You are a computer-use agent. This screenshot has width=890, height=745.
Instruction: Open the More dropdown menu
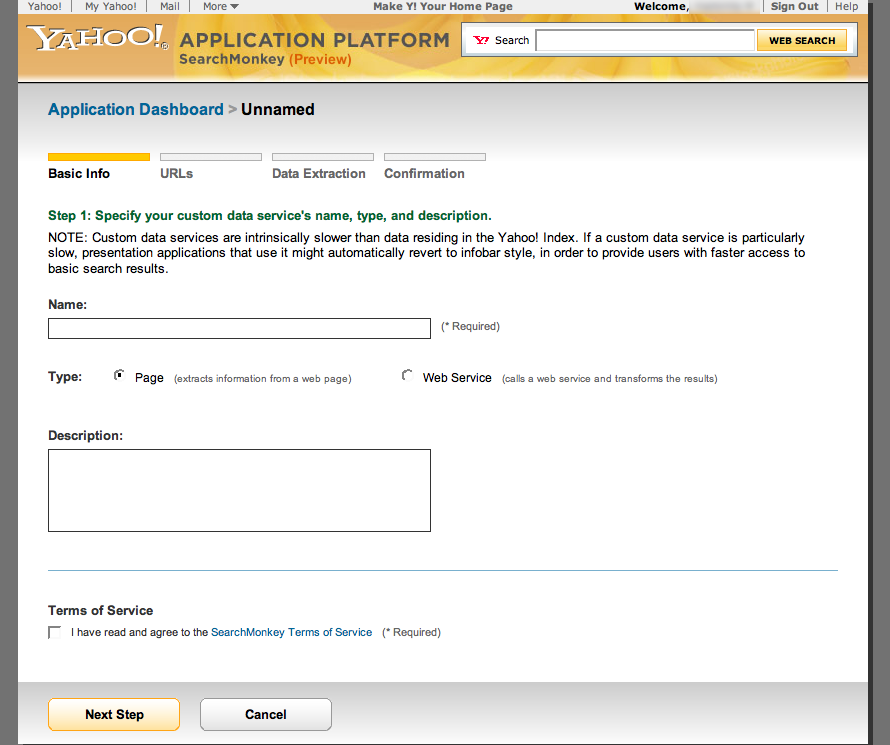221,6
